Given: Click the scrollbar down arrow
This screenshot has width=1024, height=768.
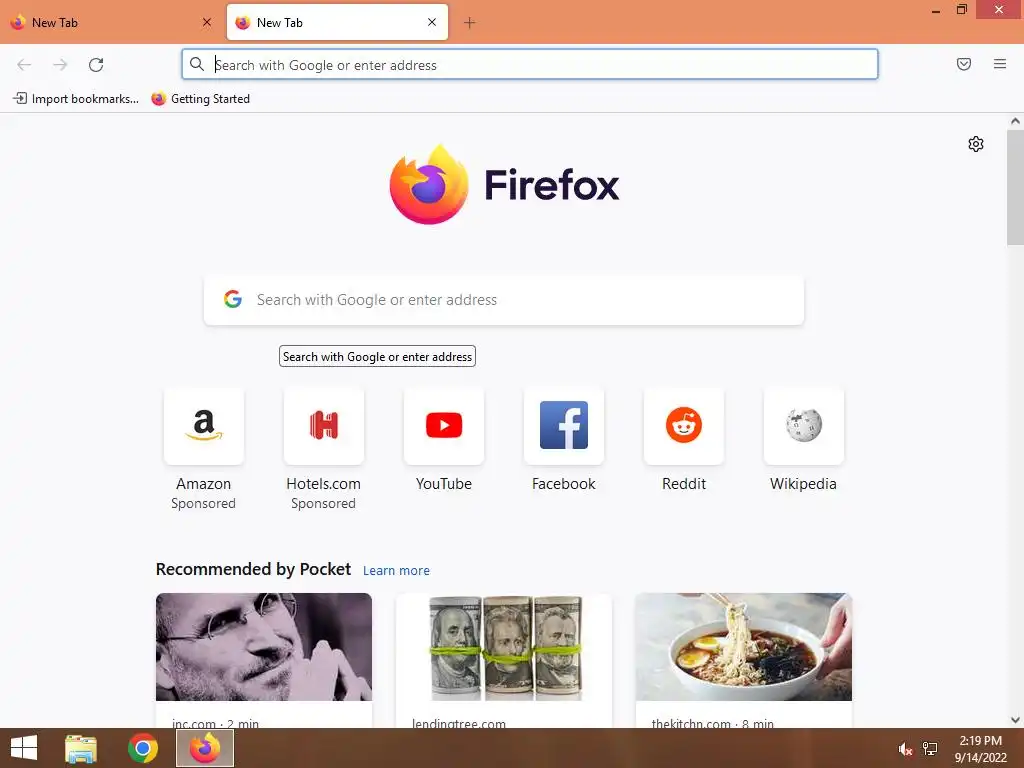Looking at the screenshot, I should click(1015, 720).
